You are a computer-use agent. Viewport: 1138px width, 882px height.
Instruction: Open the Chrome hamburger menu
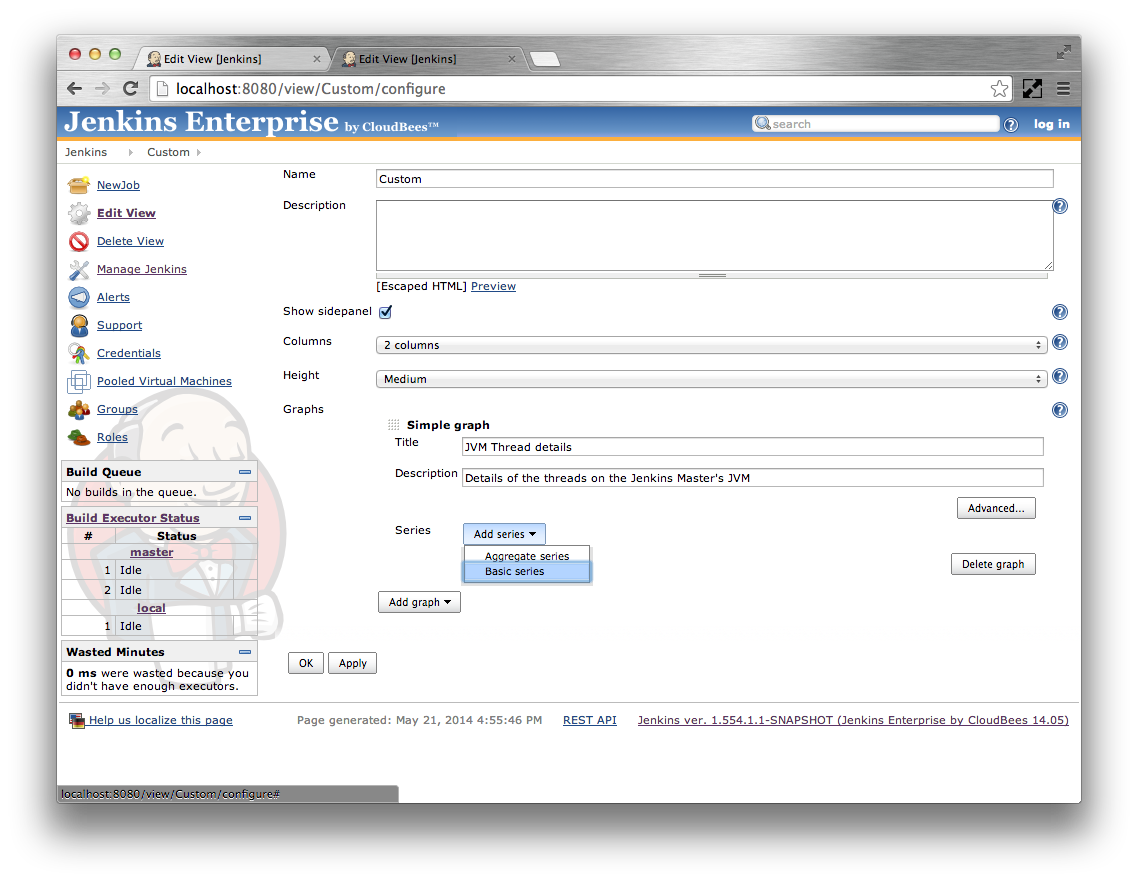point(1063,89)
